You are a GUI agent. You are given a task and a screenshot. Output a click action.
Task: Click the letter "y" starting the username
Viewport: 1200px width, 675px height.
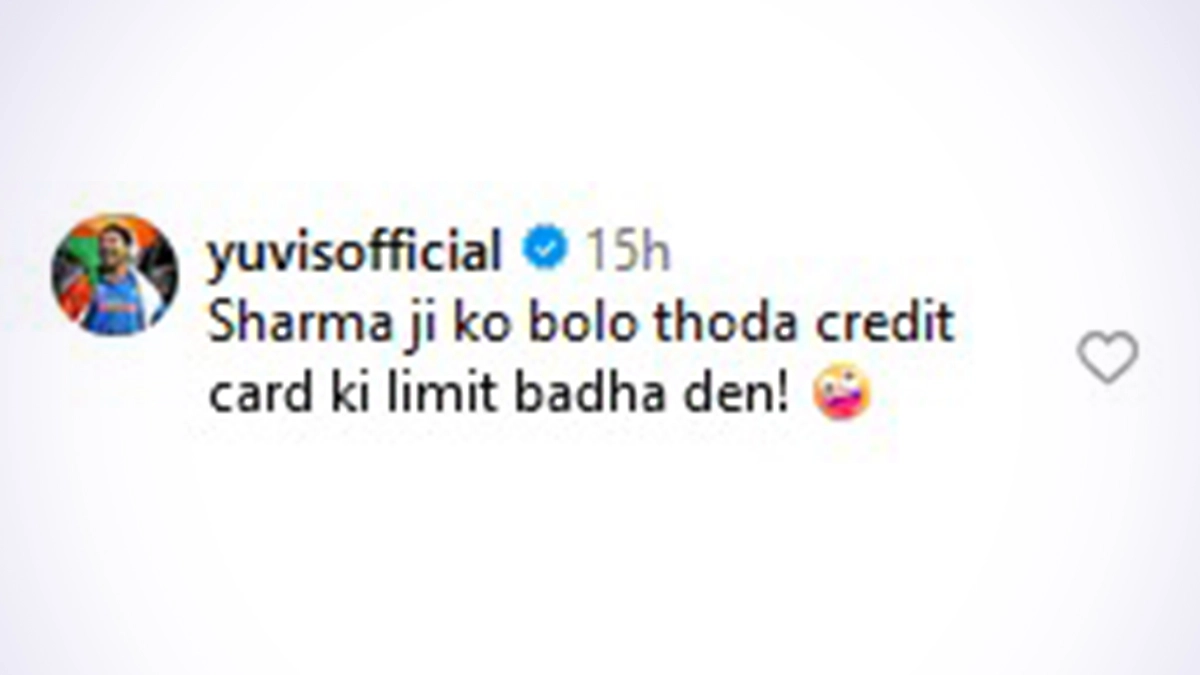[221, 260]
